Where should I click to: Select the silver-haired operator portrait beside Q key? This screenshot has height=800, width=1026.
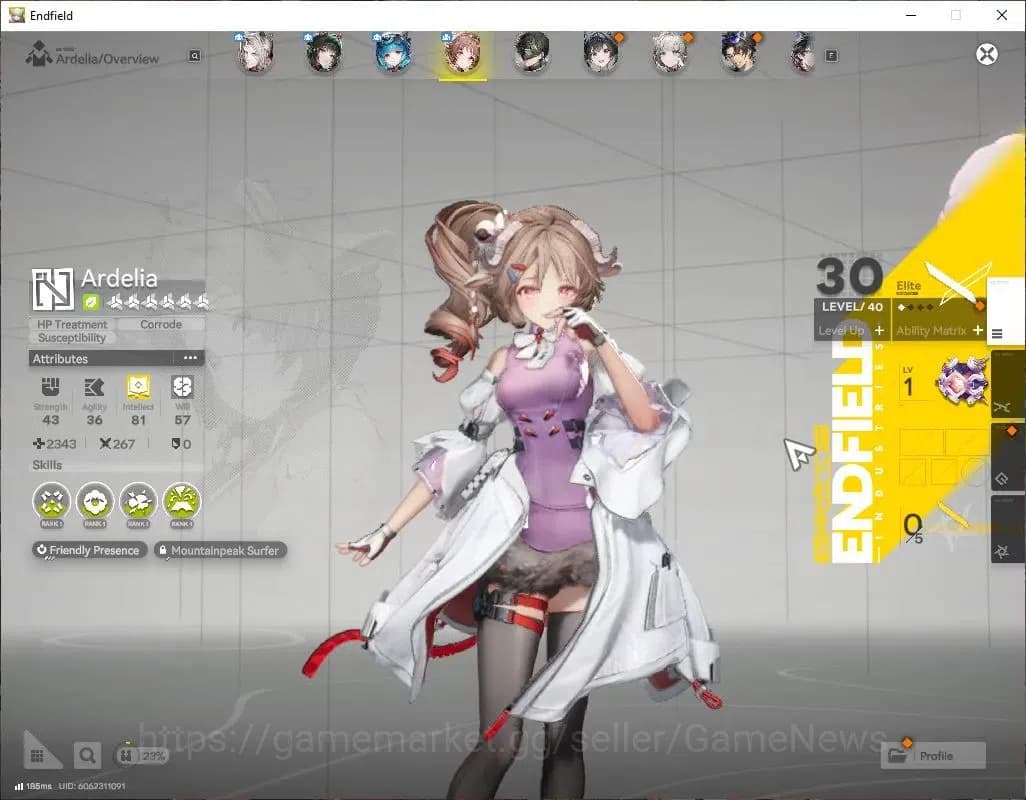(x=256, y=52)
